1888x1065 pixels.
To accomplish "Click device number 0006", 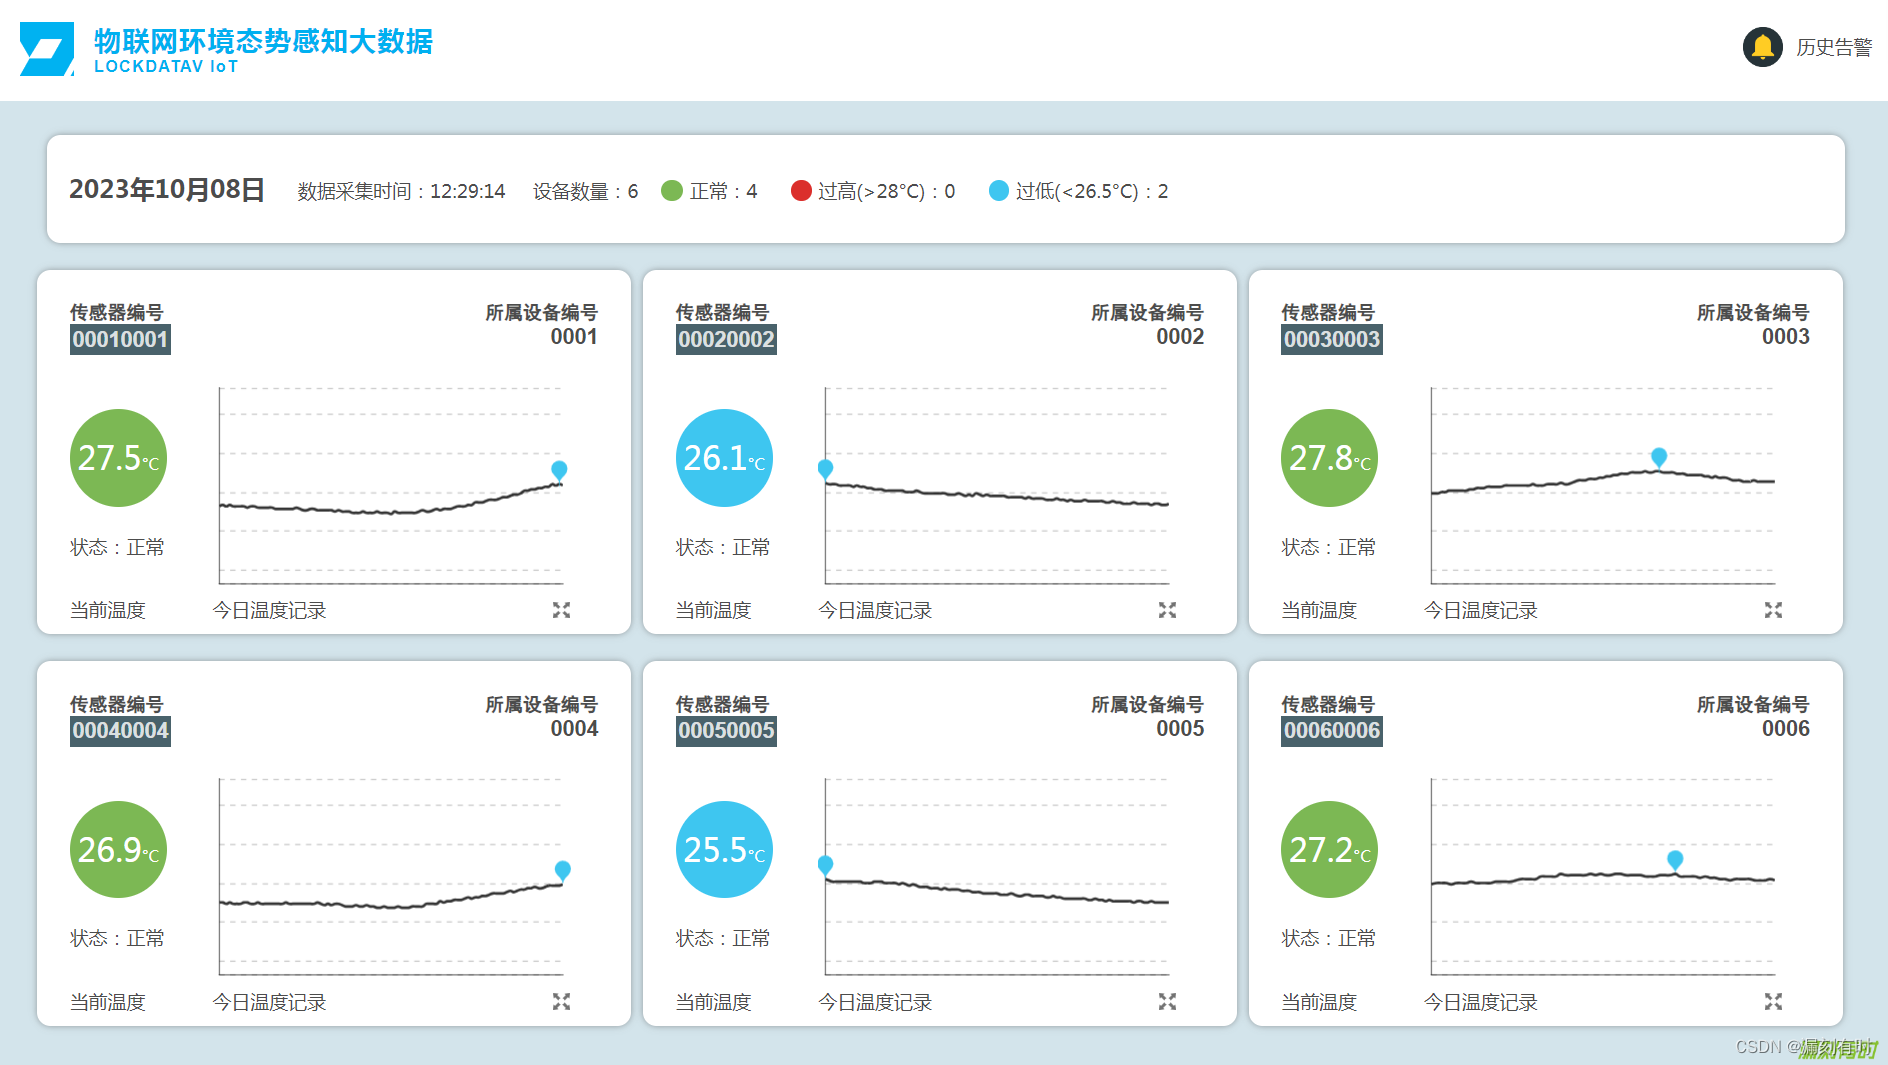I will tap(1786, 729).
